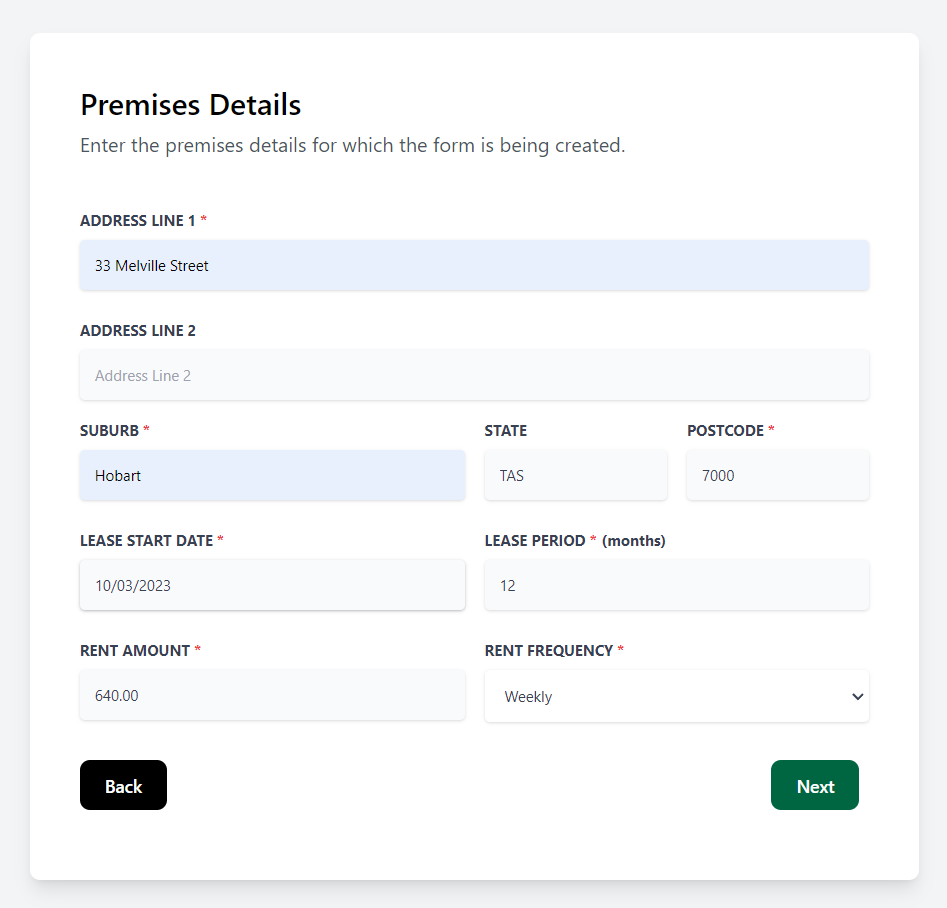Click the Premises Details heading
The height and width of the screenshot is (908, 947).
pos(190,105)
